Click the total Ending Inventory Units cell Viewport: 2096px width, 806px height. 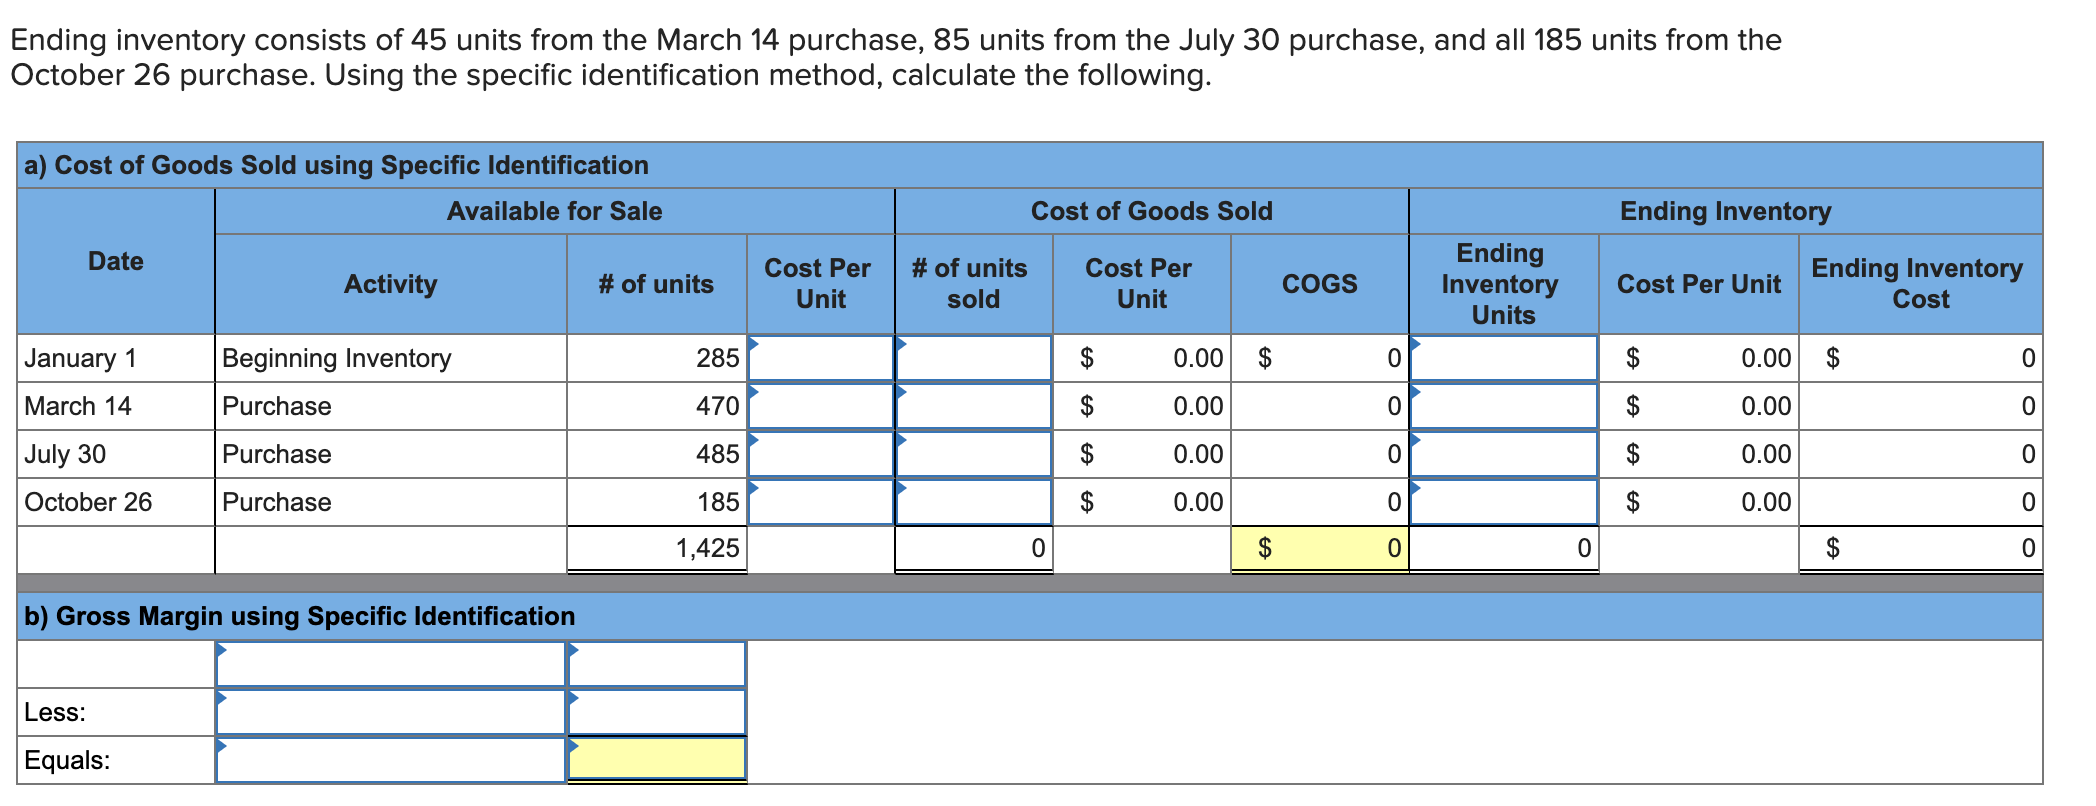1504,548
